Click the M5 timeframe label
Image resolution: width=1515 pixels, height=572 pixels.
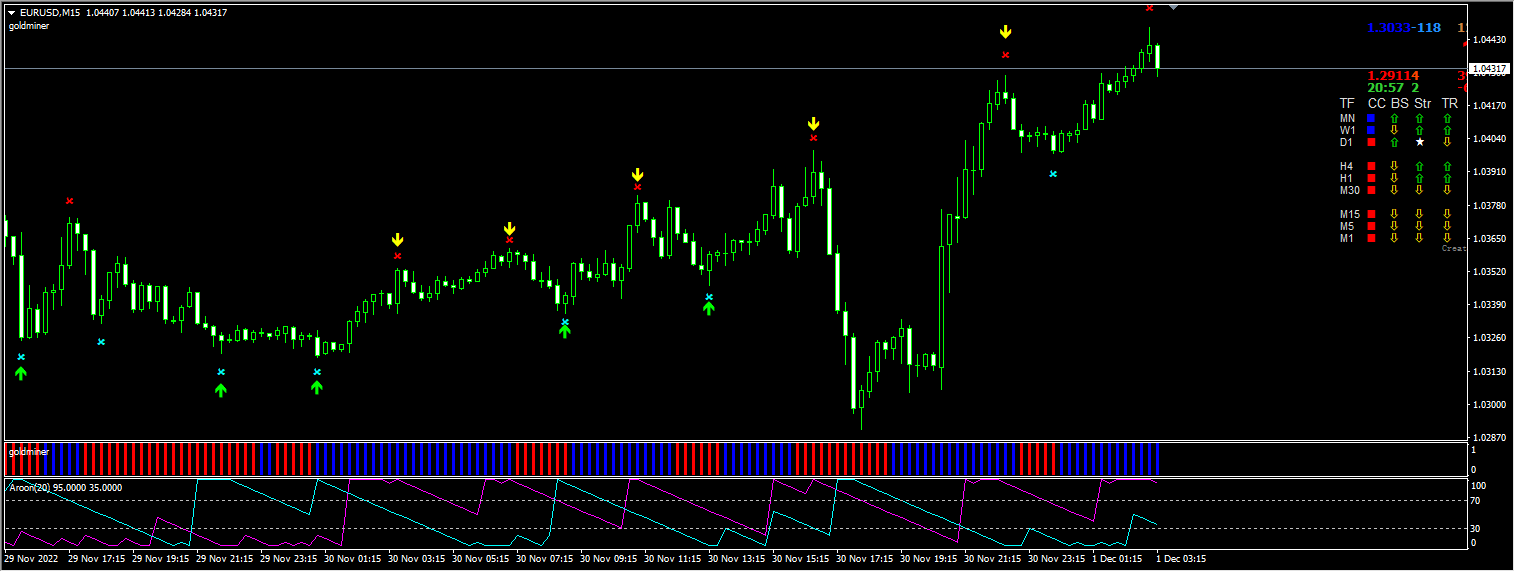(x=1347, y=226)
